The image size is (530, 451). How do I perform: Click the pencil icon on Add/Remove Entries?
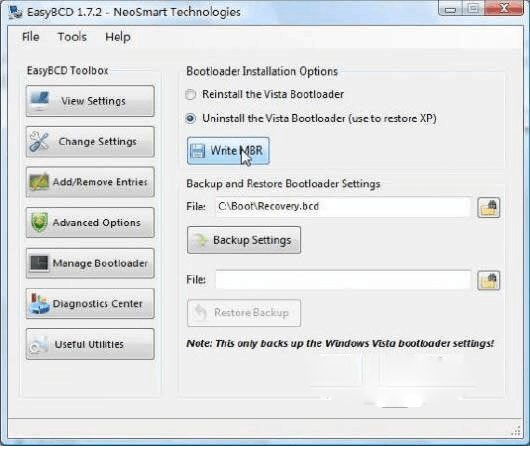pos(39,182)
